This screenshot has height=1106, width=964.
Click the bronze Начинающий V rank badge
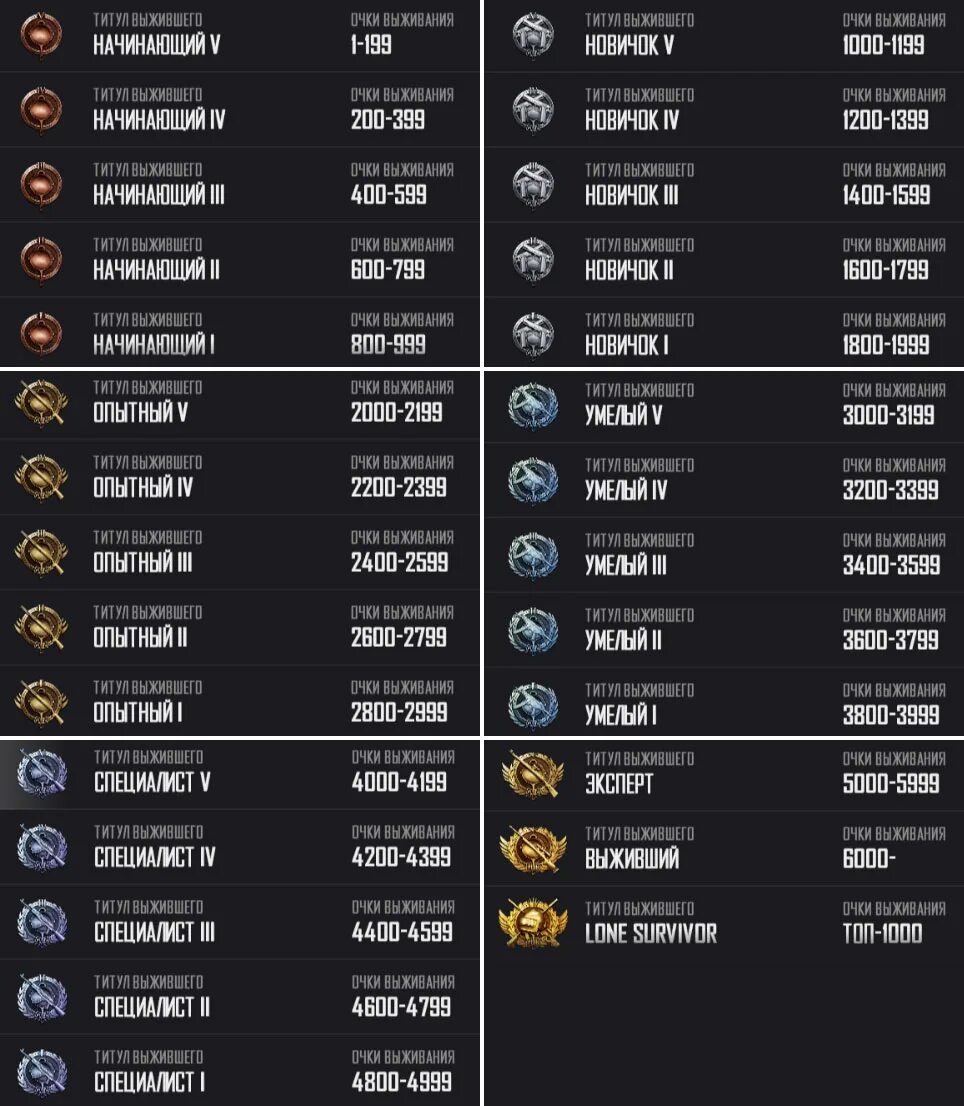(41, 35)
